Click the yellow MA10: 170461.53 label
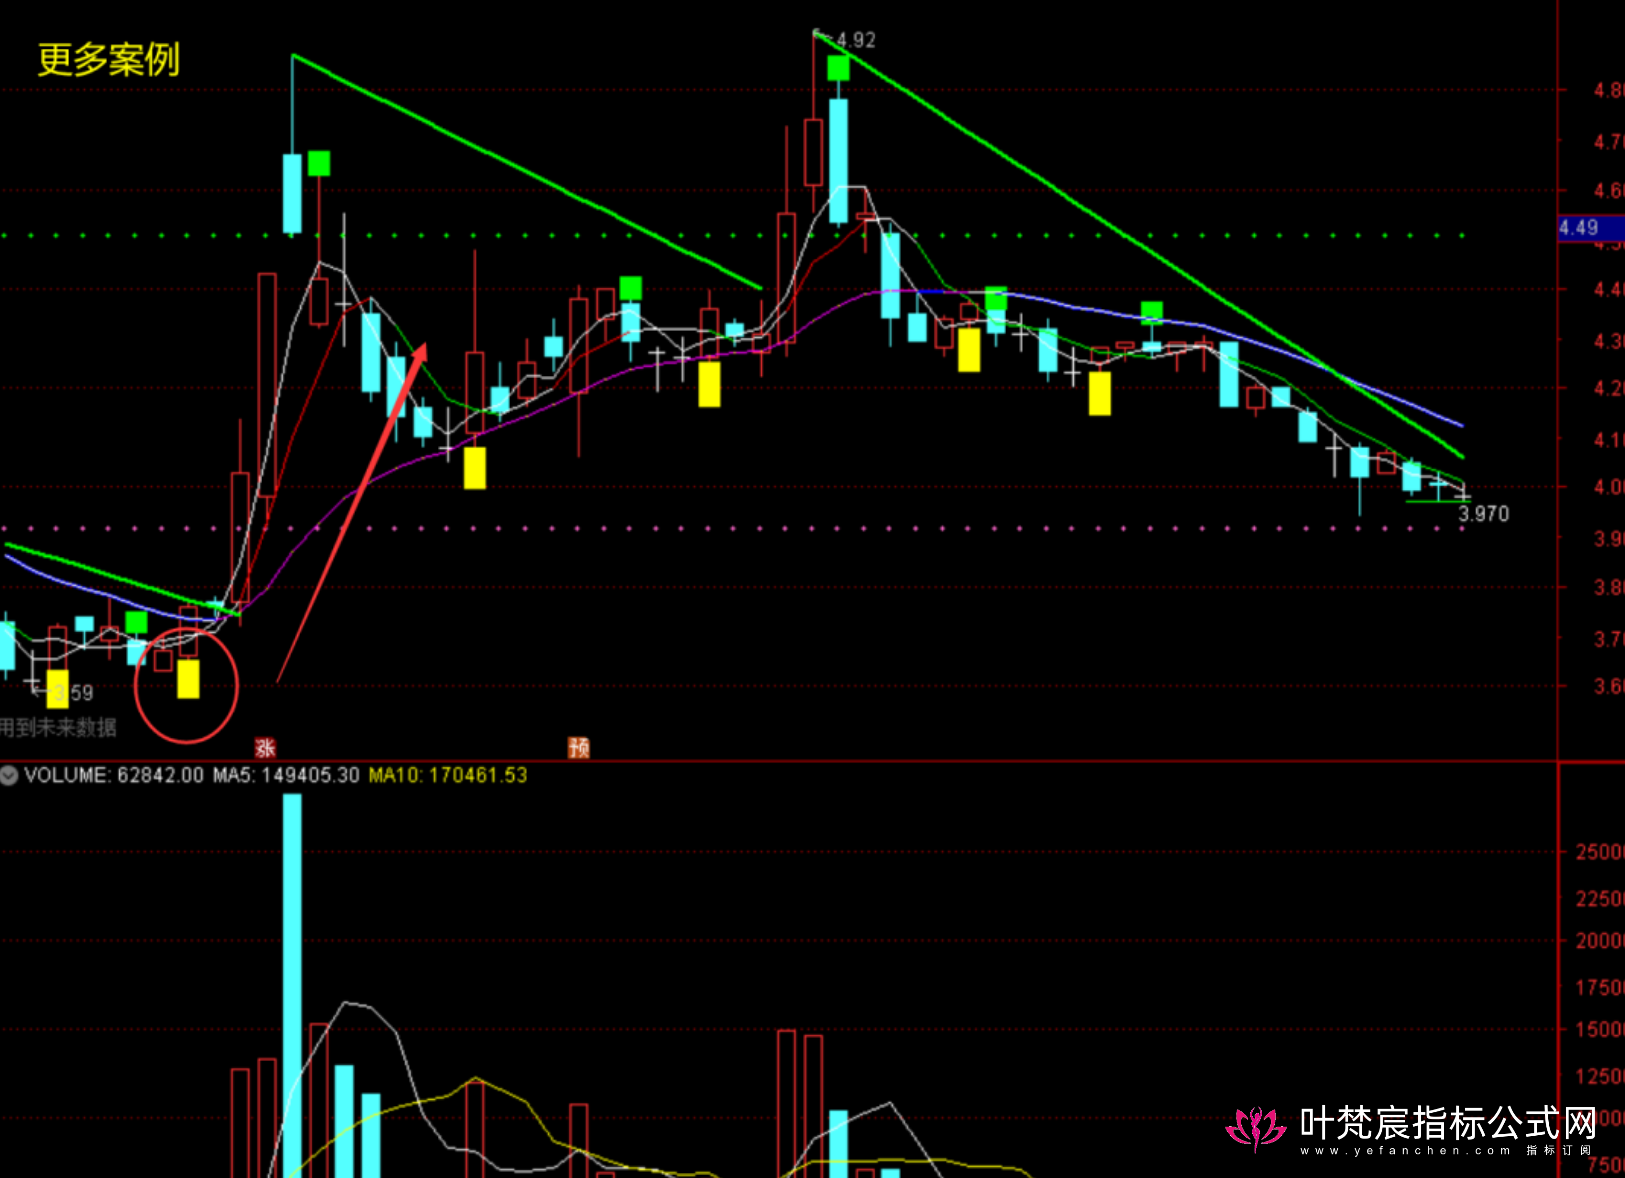This screenshot has width=1625, height=1178. click(447, 775)
